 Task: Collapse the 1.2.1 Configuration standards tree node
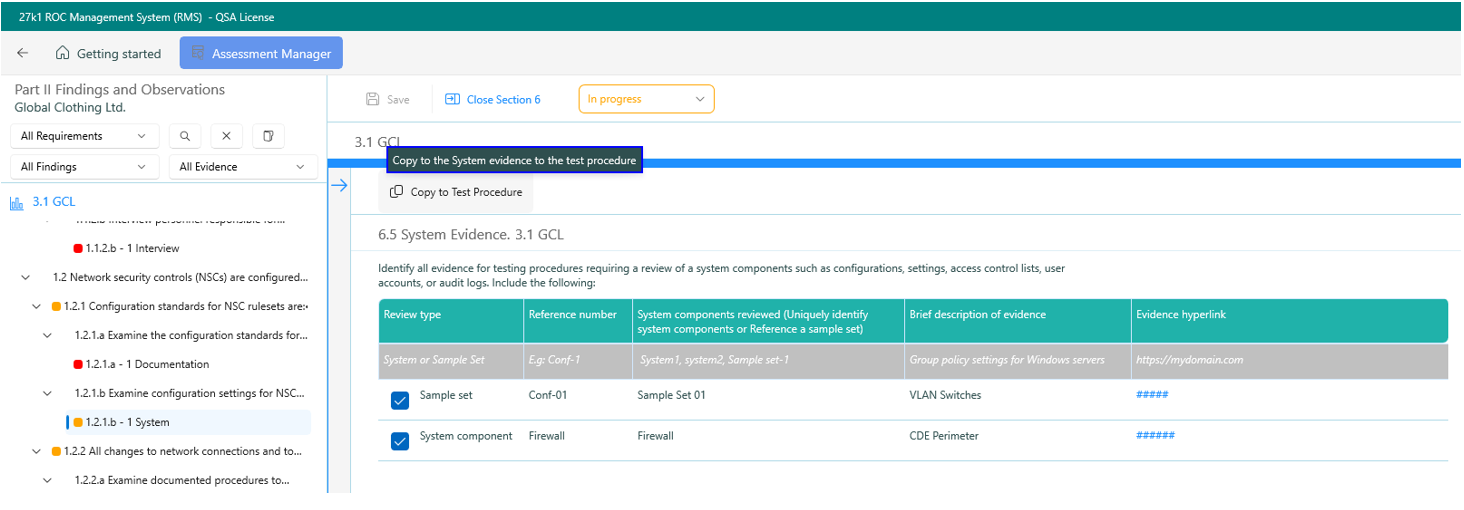coord(37,306)
